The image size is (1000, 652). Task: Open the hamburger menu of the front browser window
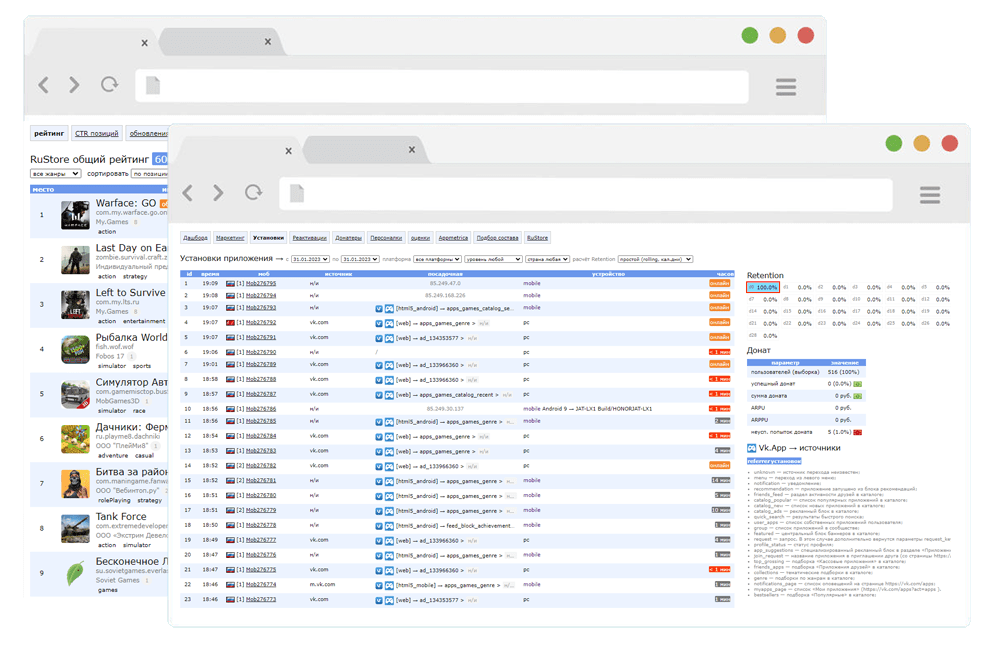(x=930, y=195)
